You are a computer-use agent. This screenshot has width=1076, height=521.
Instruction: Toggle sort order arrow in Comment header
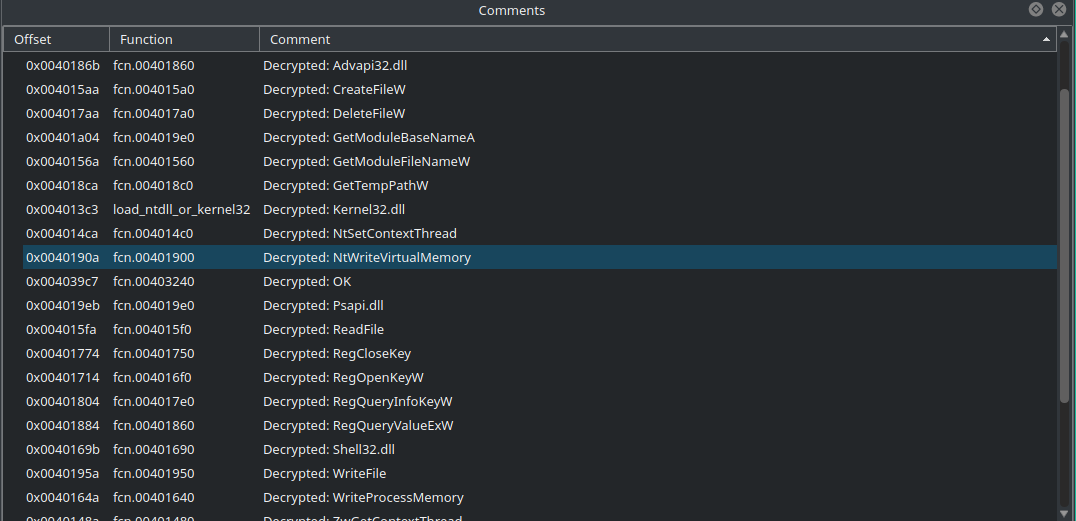coord(1046,40)
